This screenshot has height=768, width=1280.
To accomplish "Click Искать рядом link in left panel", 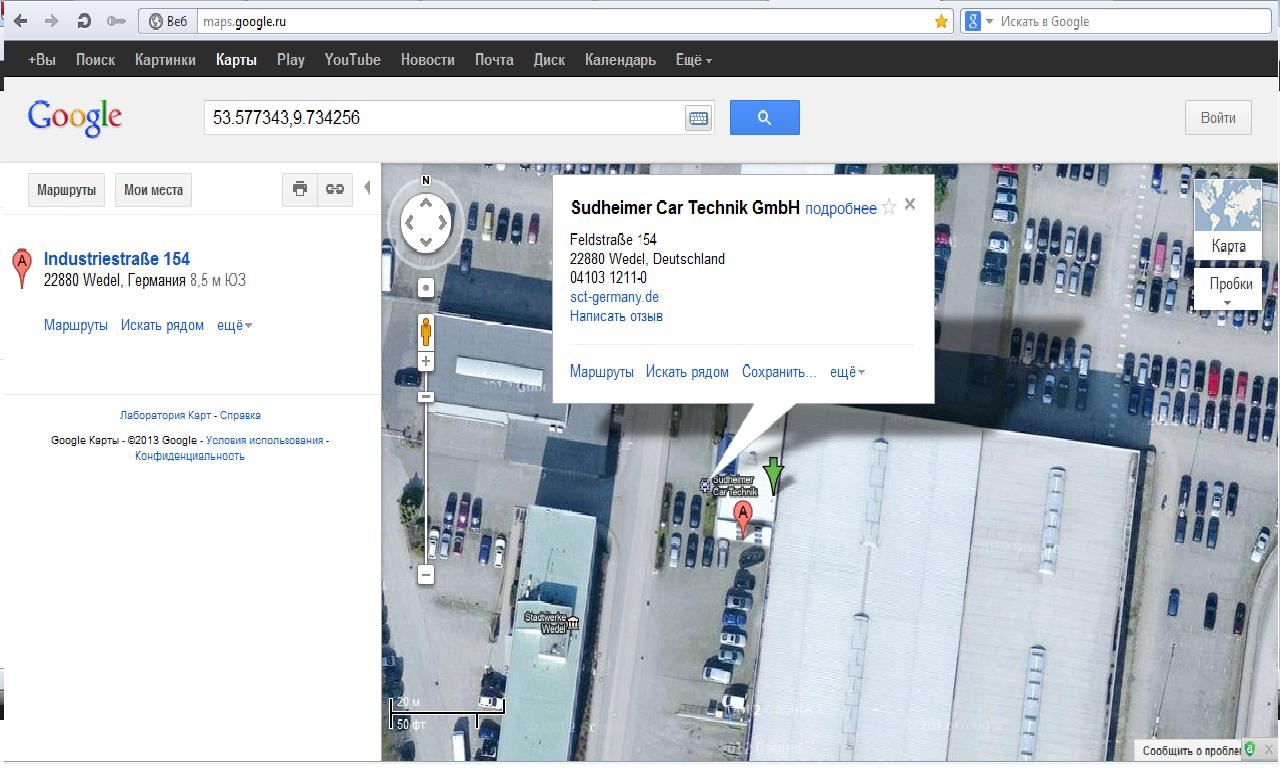I will point(162,325).
